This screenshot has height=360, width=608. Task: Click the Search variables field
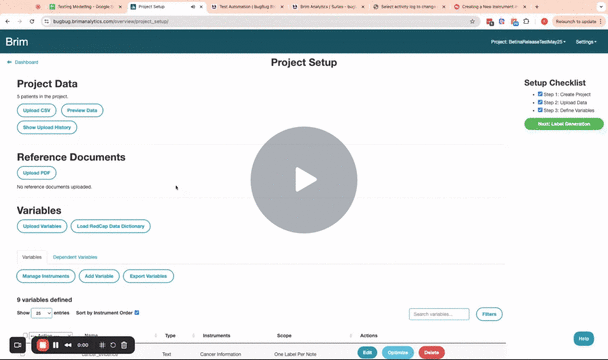(x=439, y=314)
